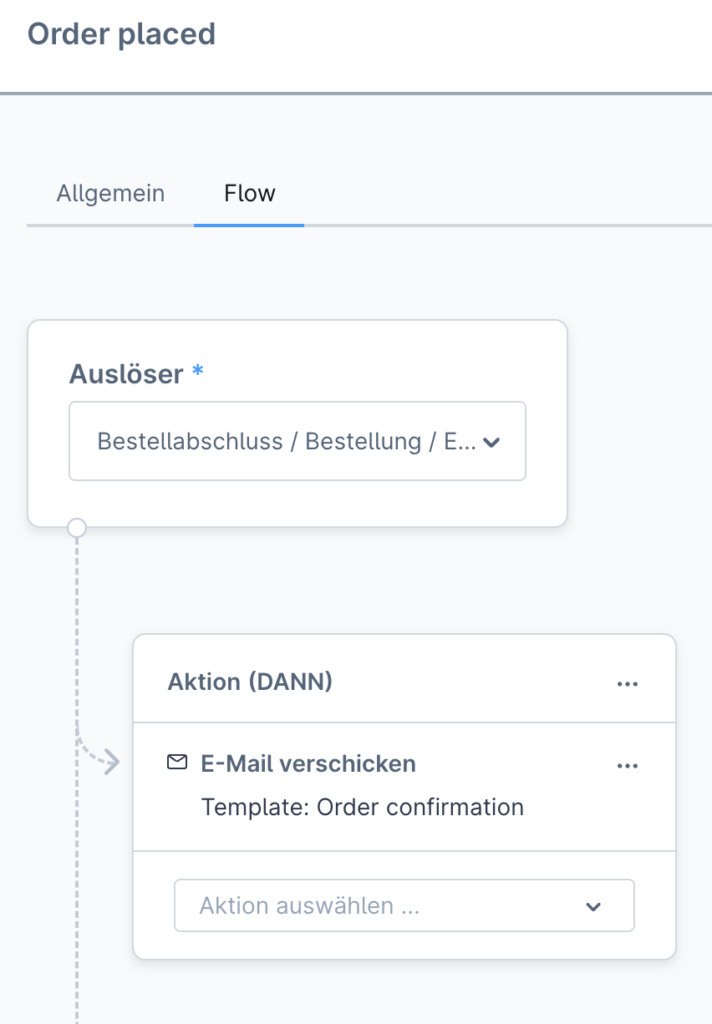Click the curved dashed arrow pointing to action
Viewport: 712px width, 1024px height.
(99, 751)
